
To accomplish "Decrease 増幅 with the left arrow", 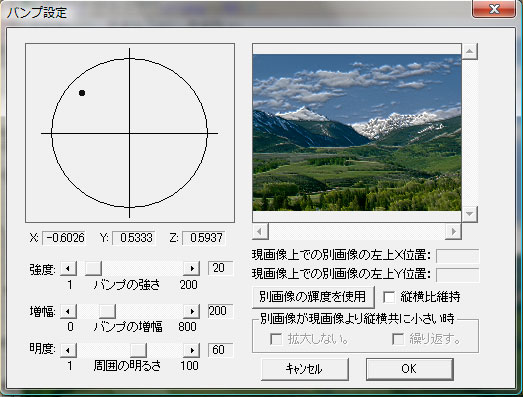I will click(68, 311).
